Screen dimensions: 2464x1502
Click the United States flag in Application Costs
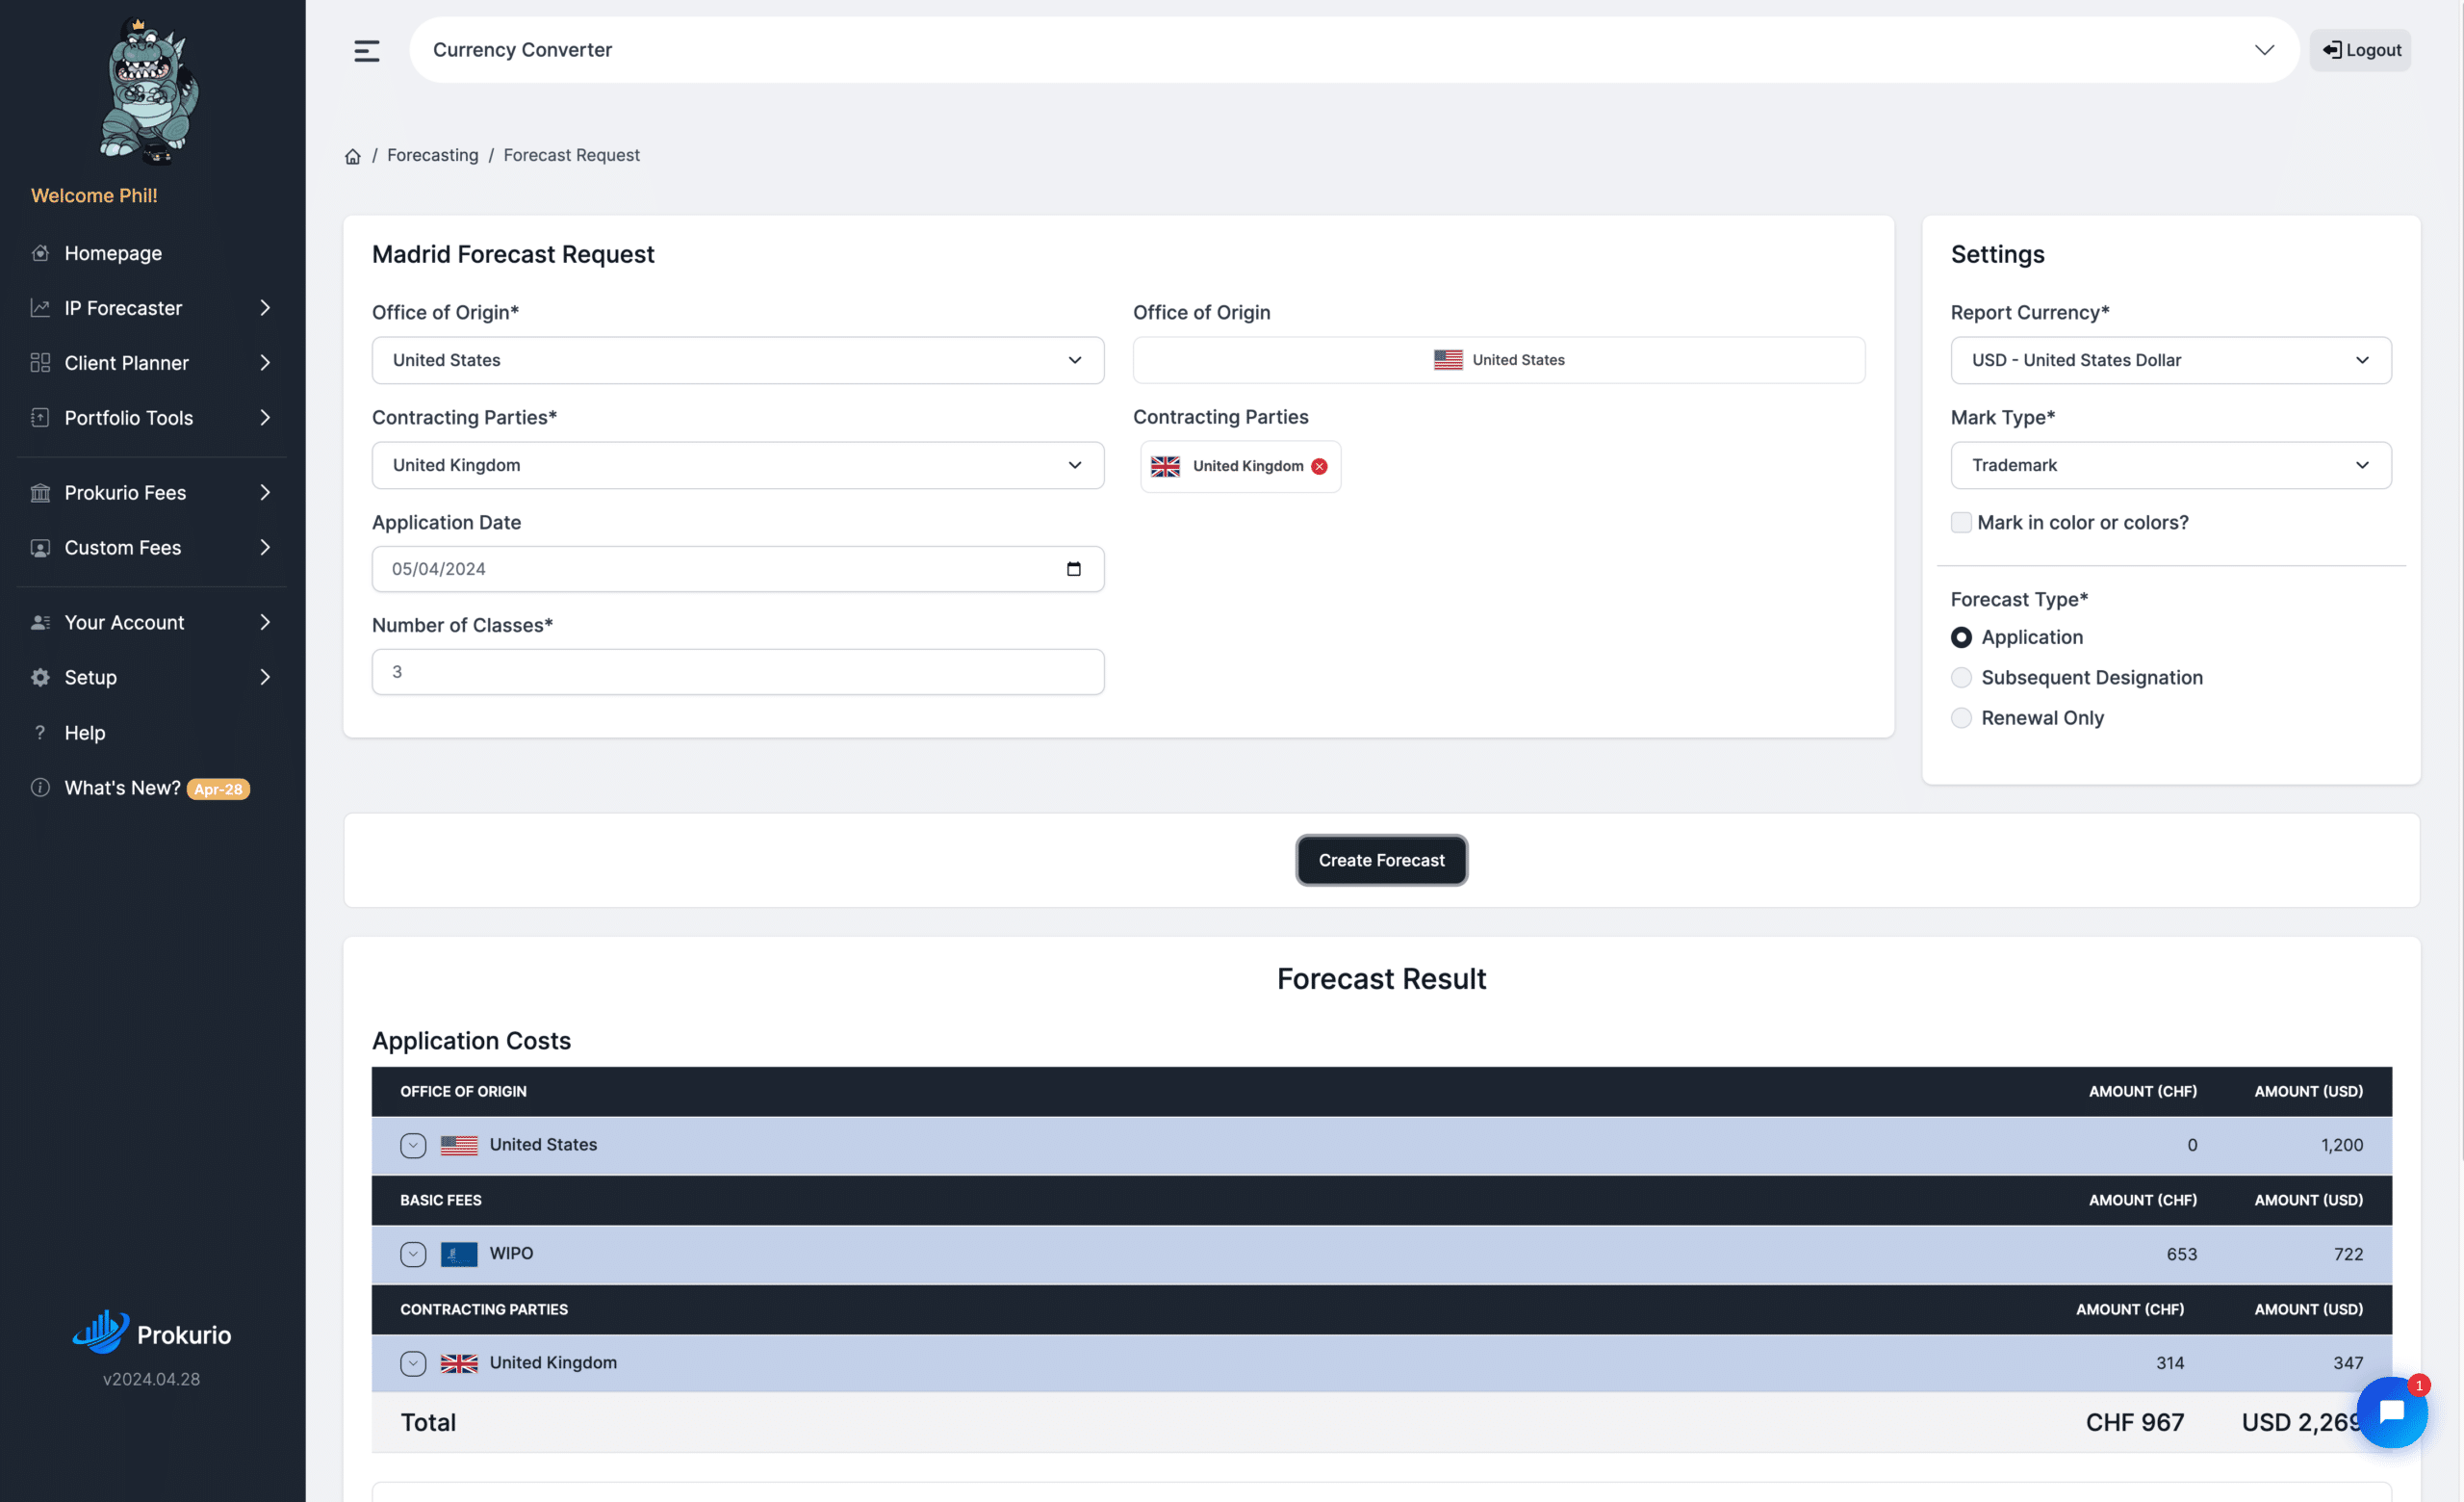[459, 1145]
